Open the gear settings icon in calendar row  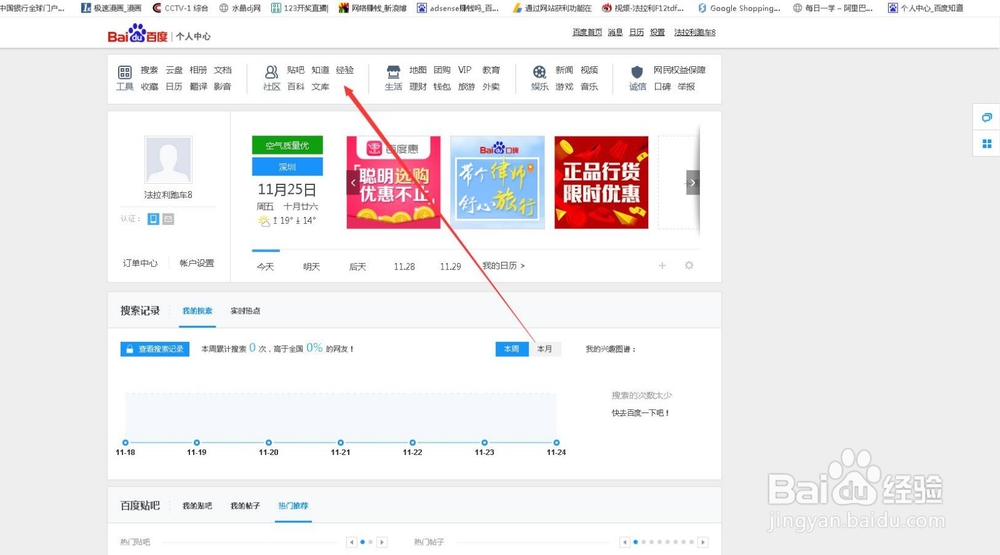point(689,265)
